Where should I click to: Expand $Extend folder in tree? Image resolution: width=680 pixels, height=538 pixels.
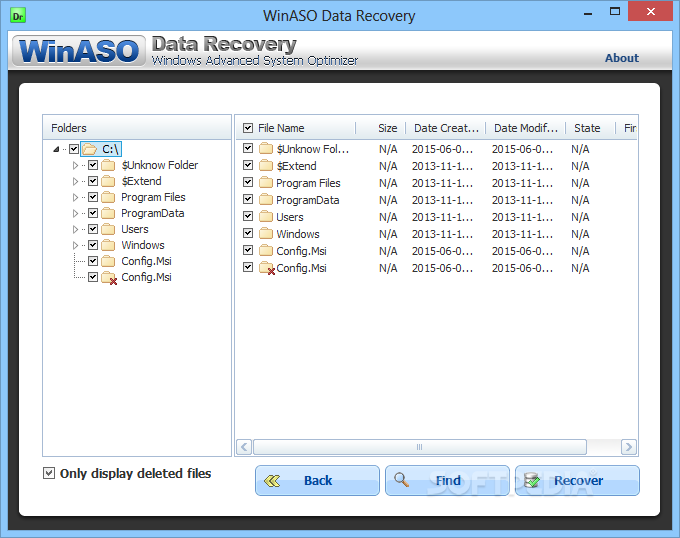coord(75,181)
